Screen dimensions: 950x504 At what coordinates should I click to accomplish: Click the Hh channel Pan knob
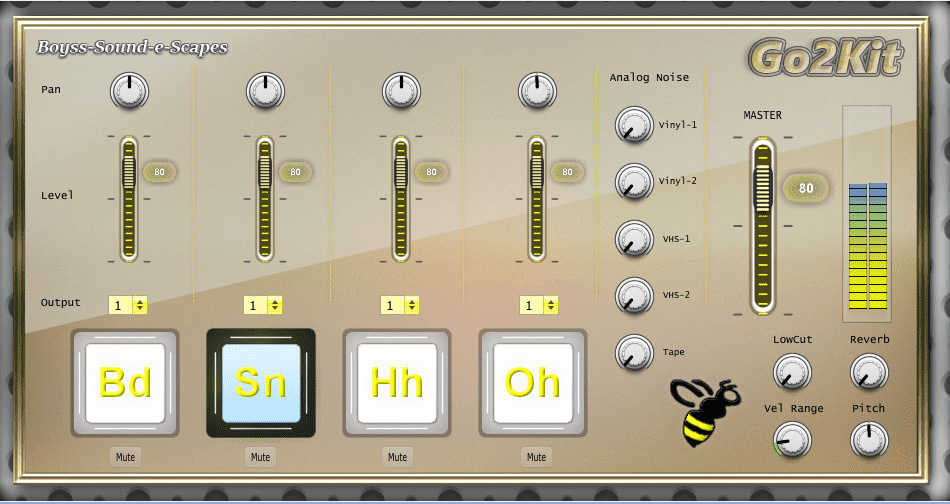[x=401, y=91]
